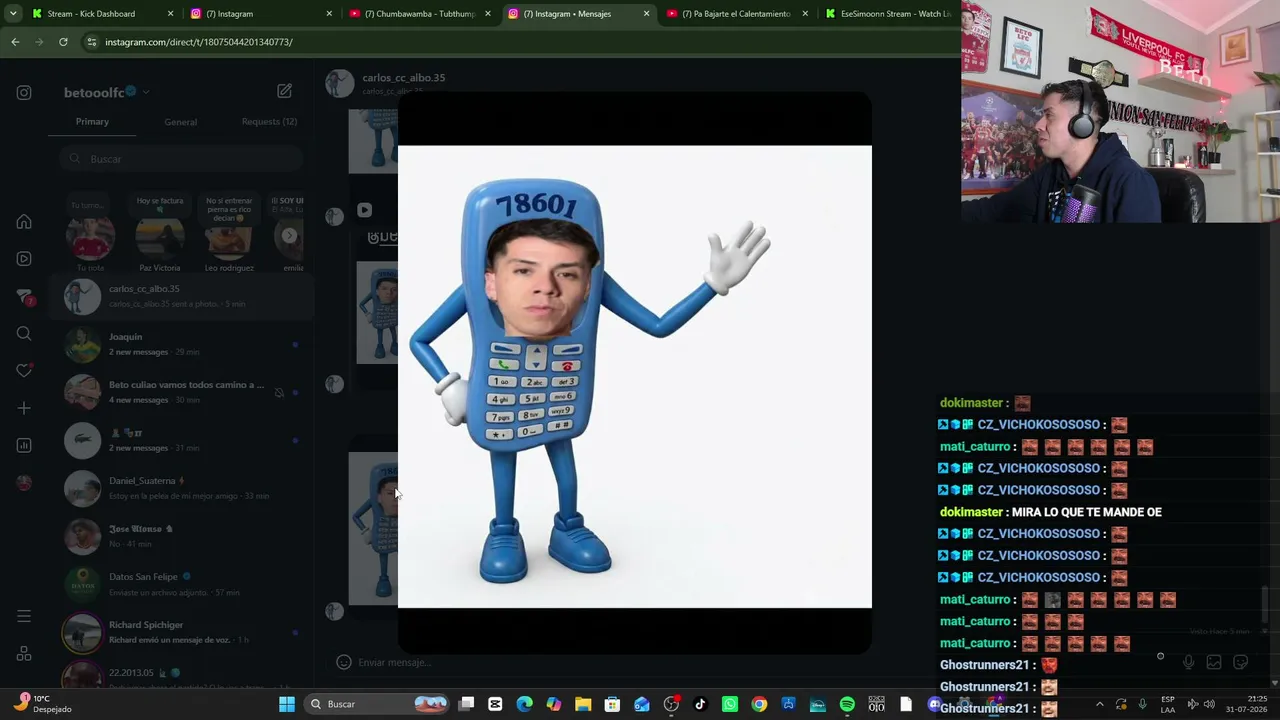Open the Requests (12) tab
Viewport: 1280px width, 720px height.
[x=269, y=122]
